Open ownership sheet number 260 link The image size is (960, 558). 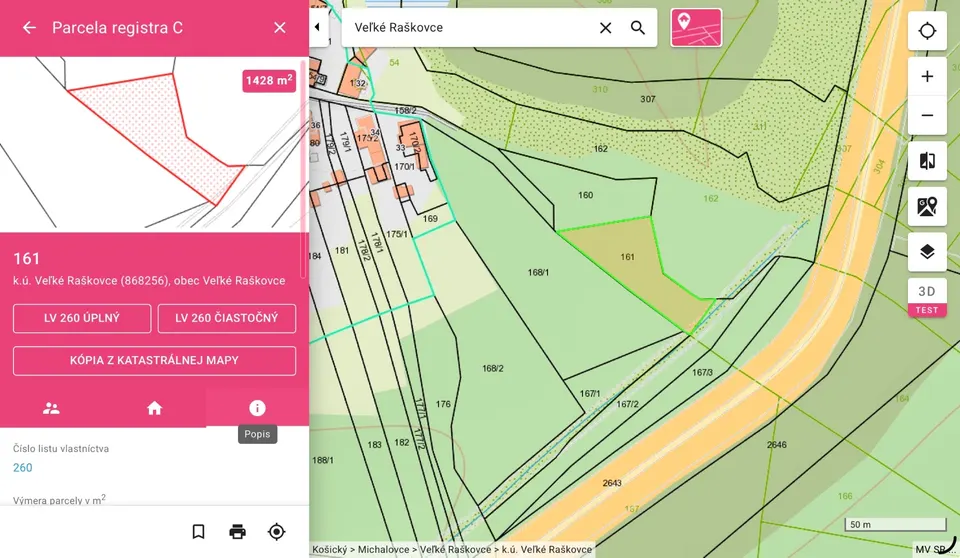tap(23, 467)
